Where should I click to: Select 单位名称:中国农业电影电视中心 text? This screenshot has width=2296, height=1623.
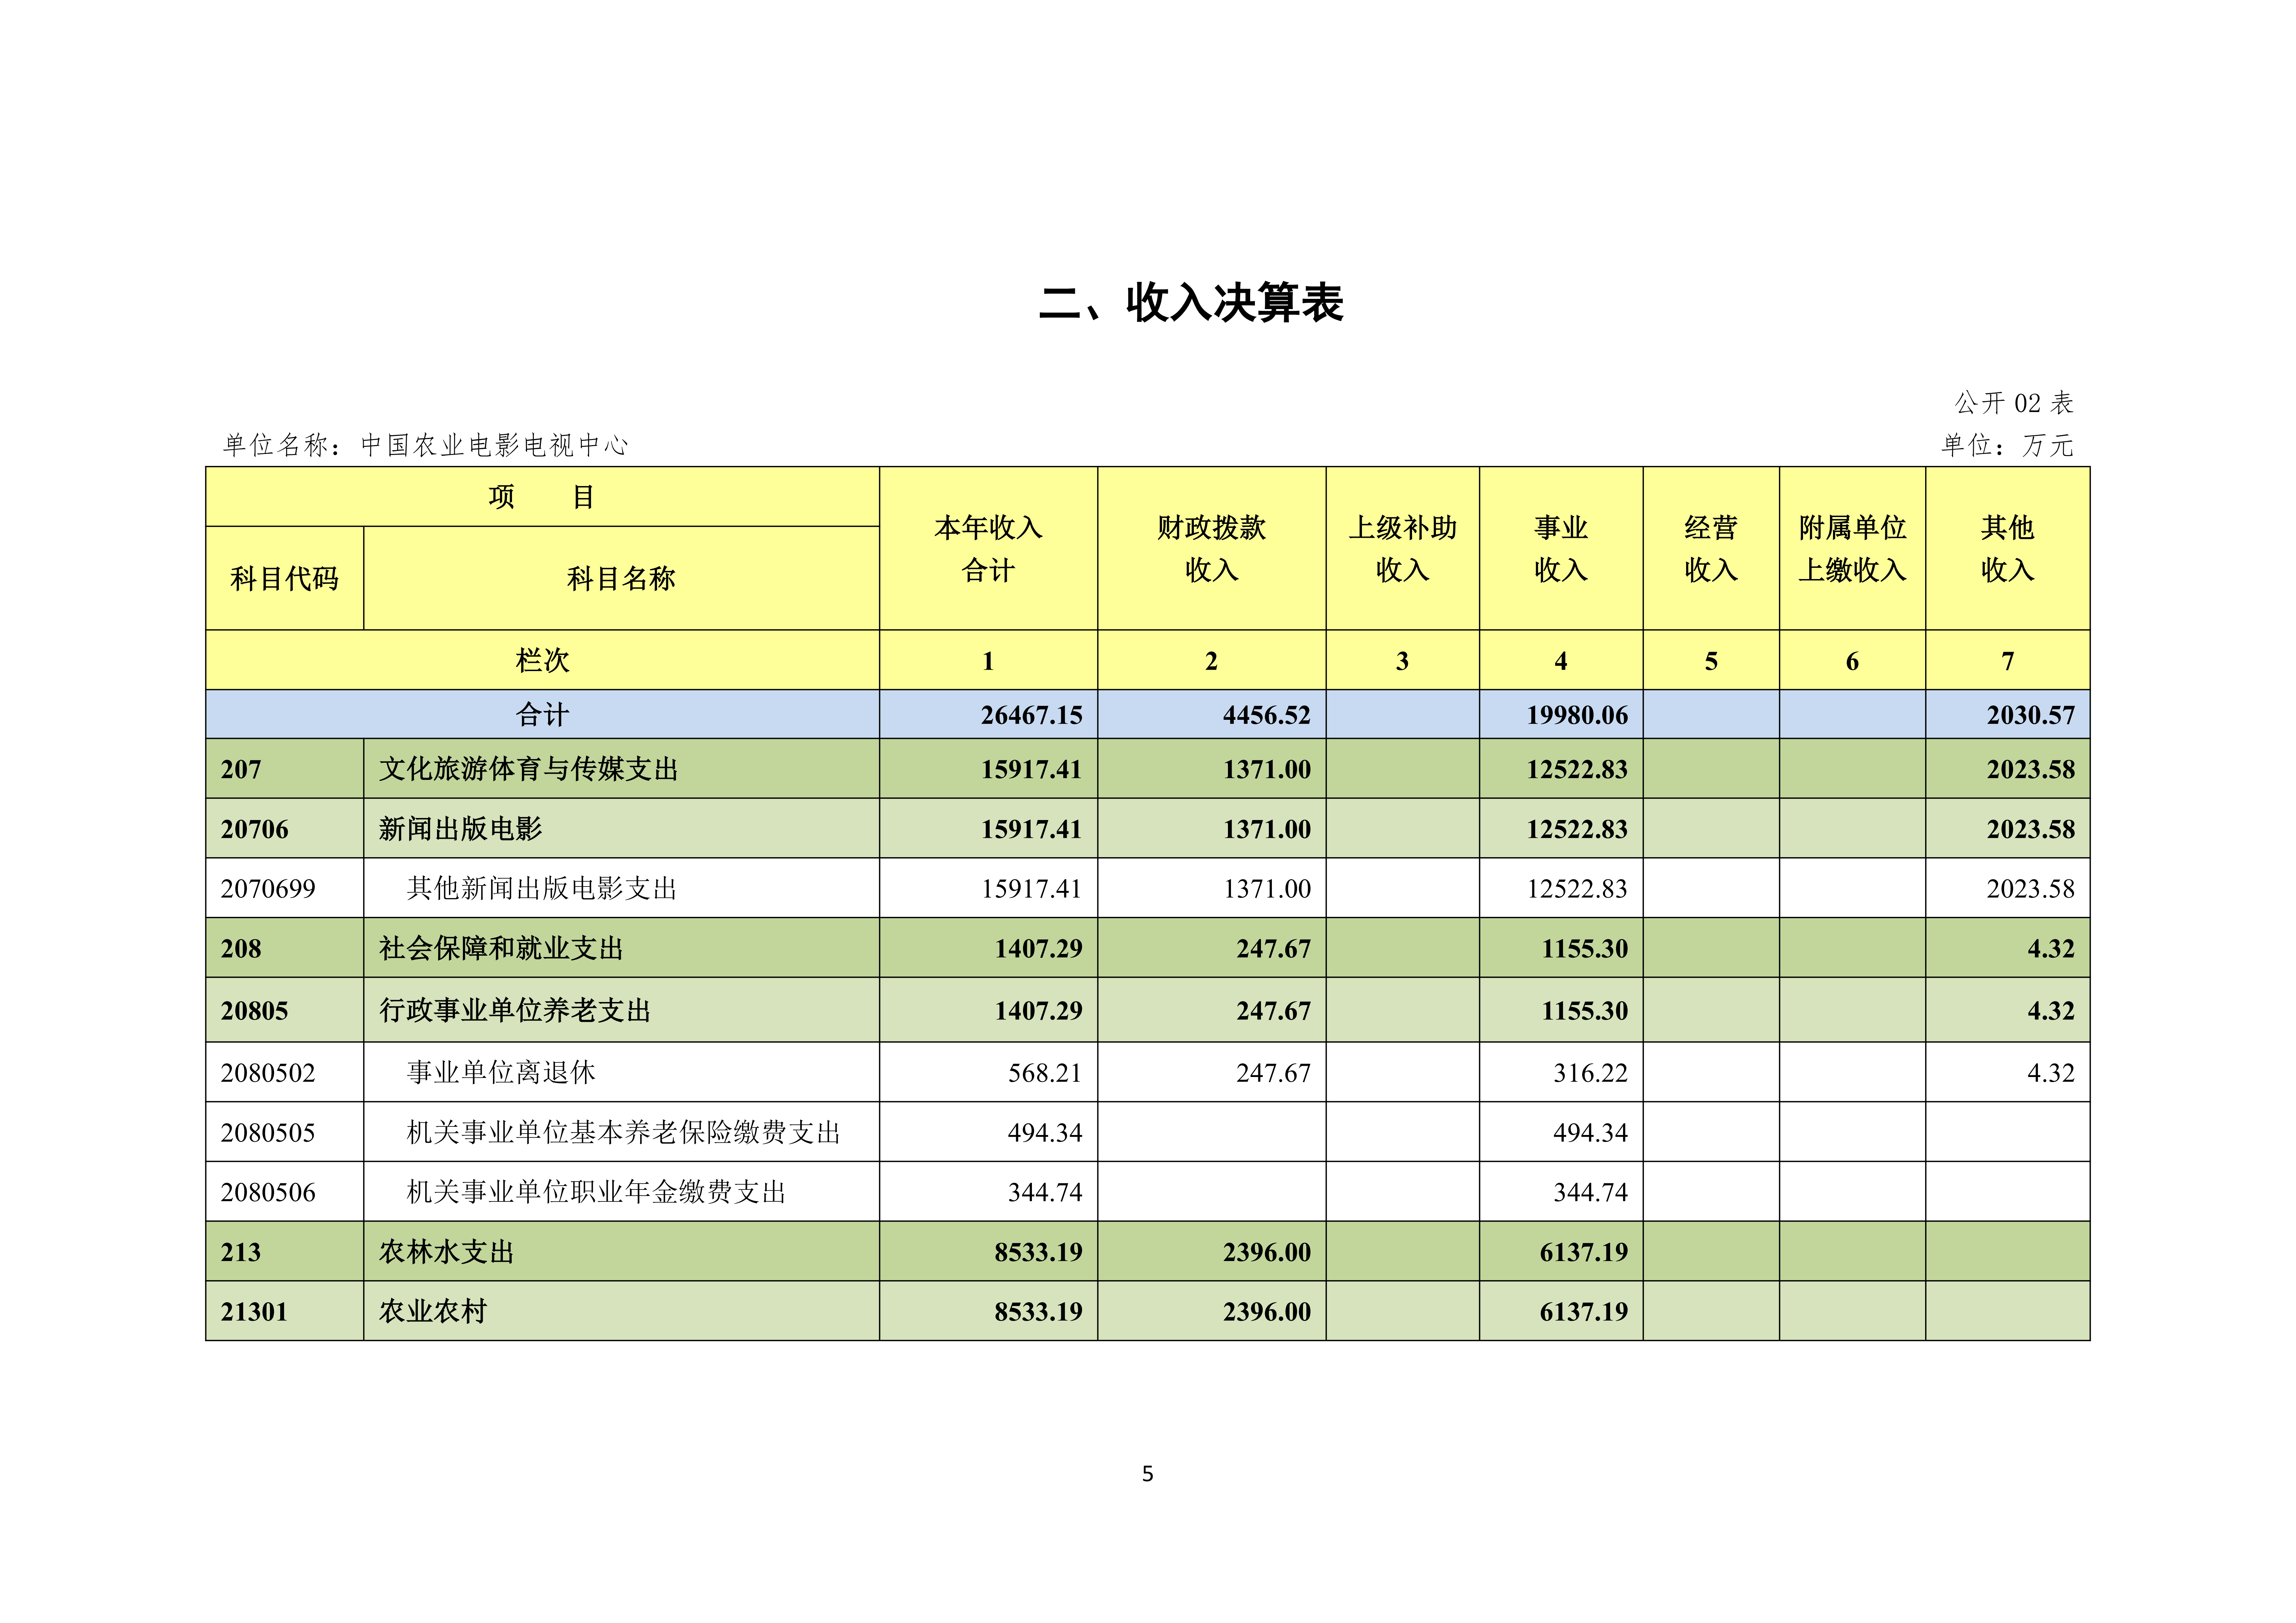point(426,445)
